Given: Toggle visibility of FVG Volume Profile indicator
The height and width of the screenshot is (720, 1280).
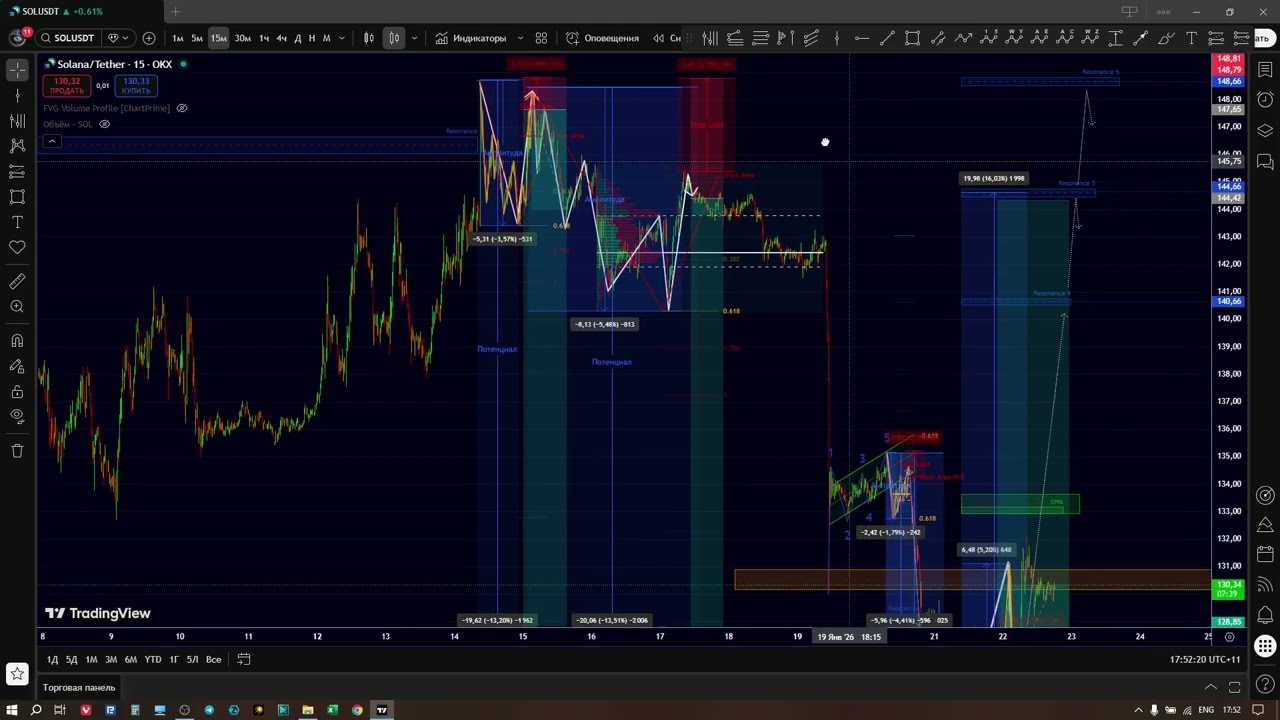Looking at the screenshot, I should pos(181,108).
